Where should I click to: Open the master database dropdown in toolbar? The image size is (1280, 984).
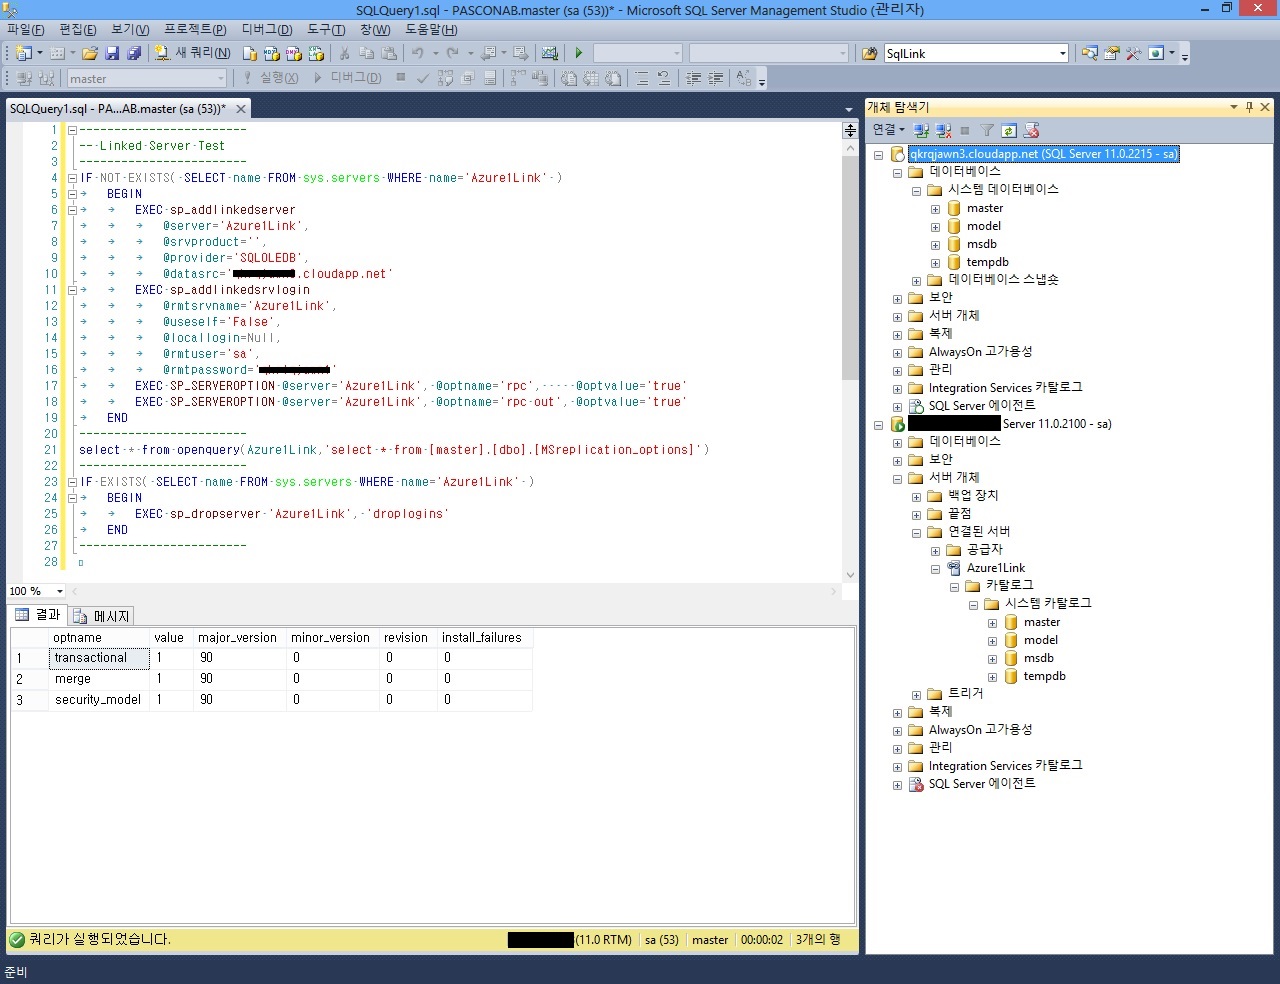pos(147,78)
